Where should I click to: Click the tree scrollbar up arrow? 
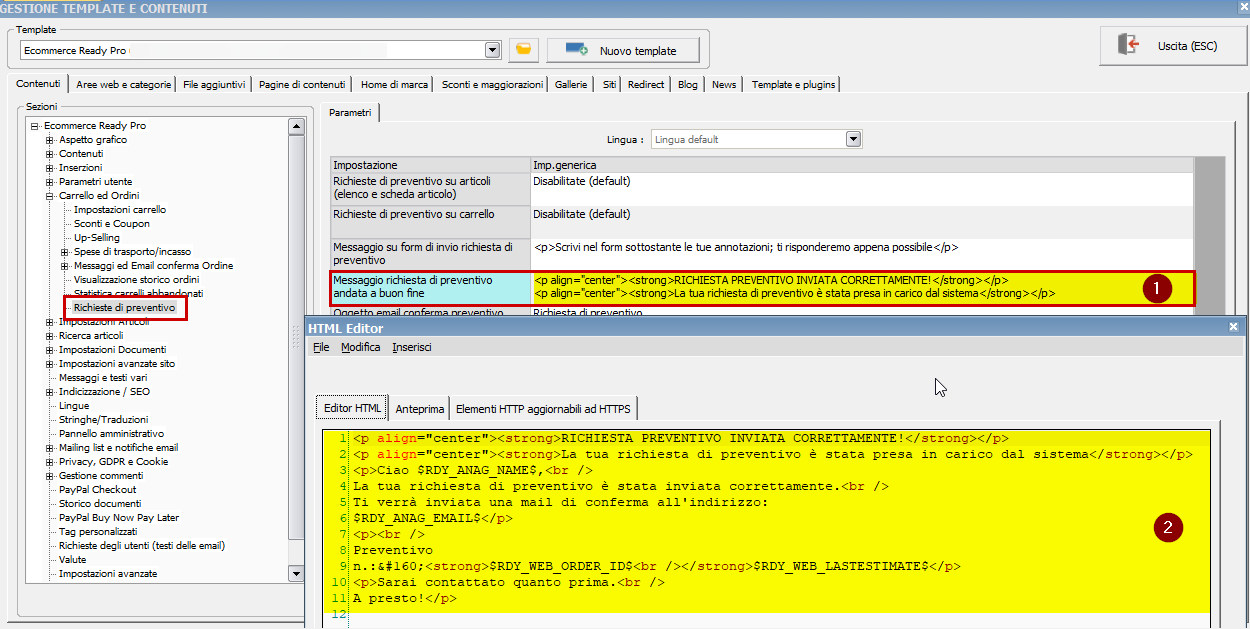coord(296,126)
